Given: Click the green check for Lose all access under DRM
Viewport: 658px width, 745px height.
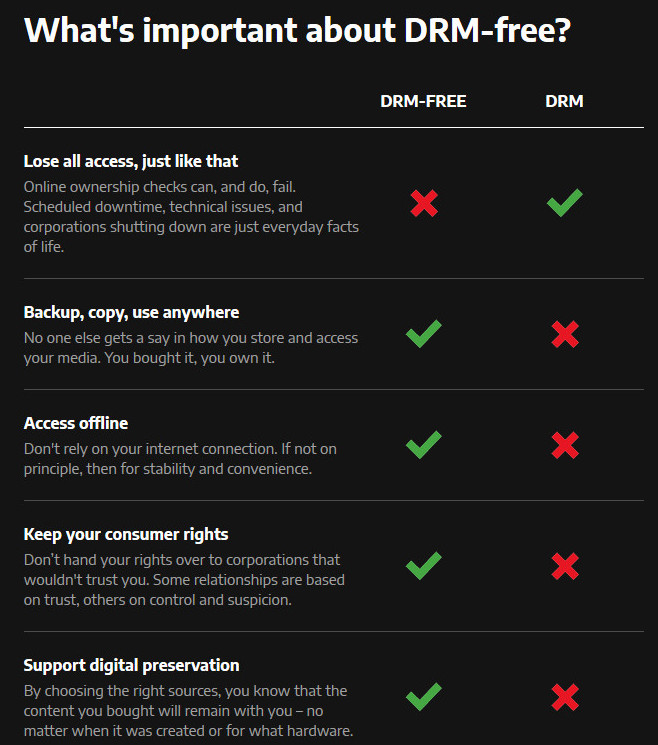Looking at the screenshot, I should [x=565, y=204].
